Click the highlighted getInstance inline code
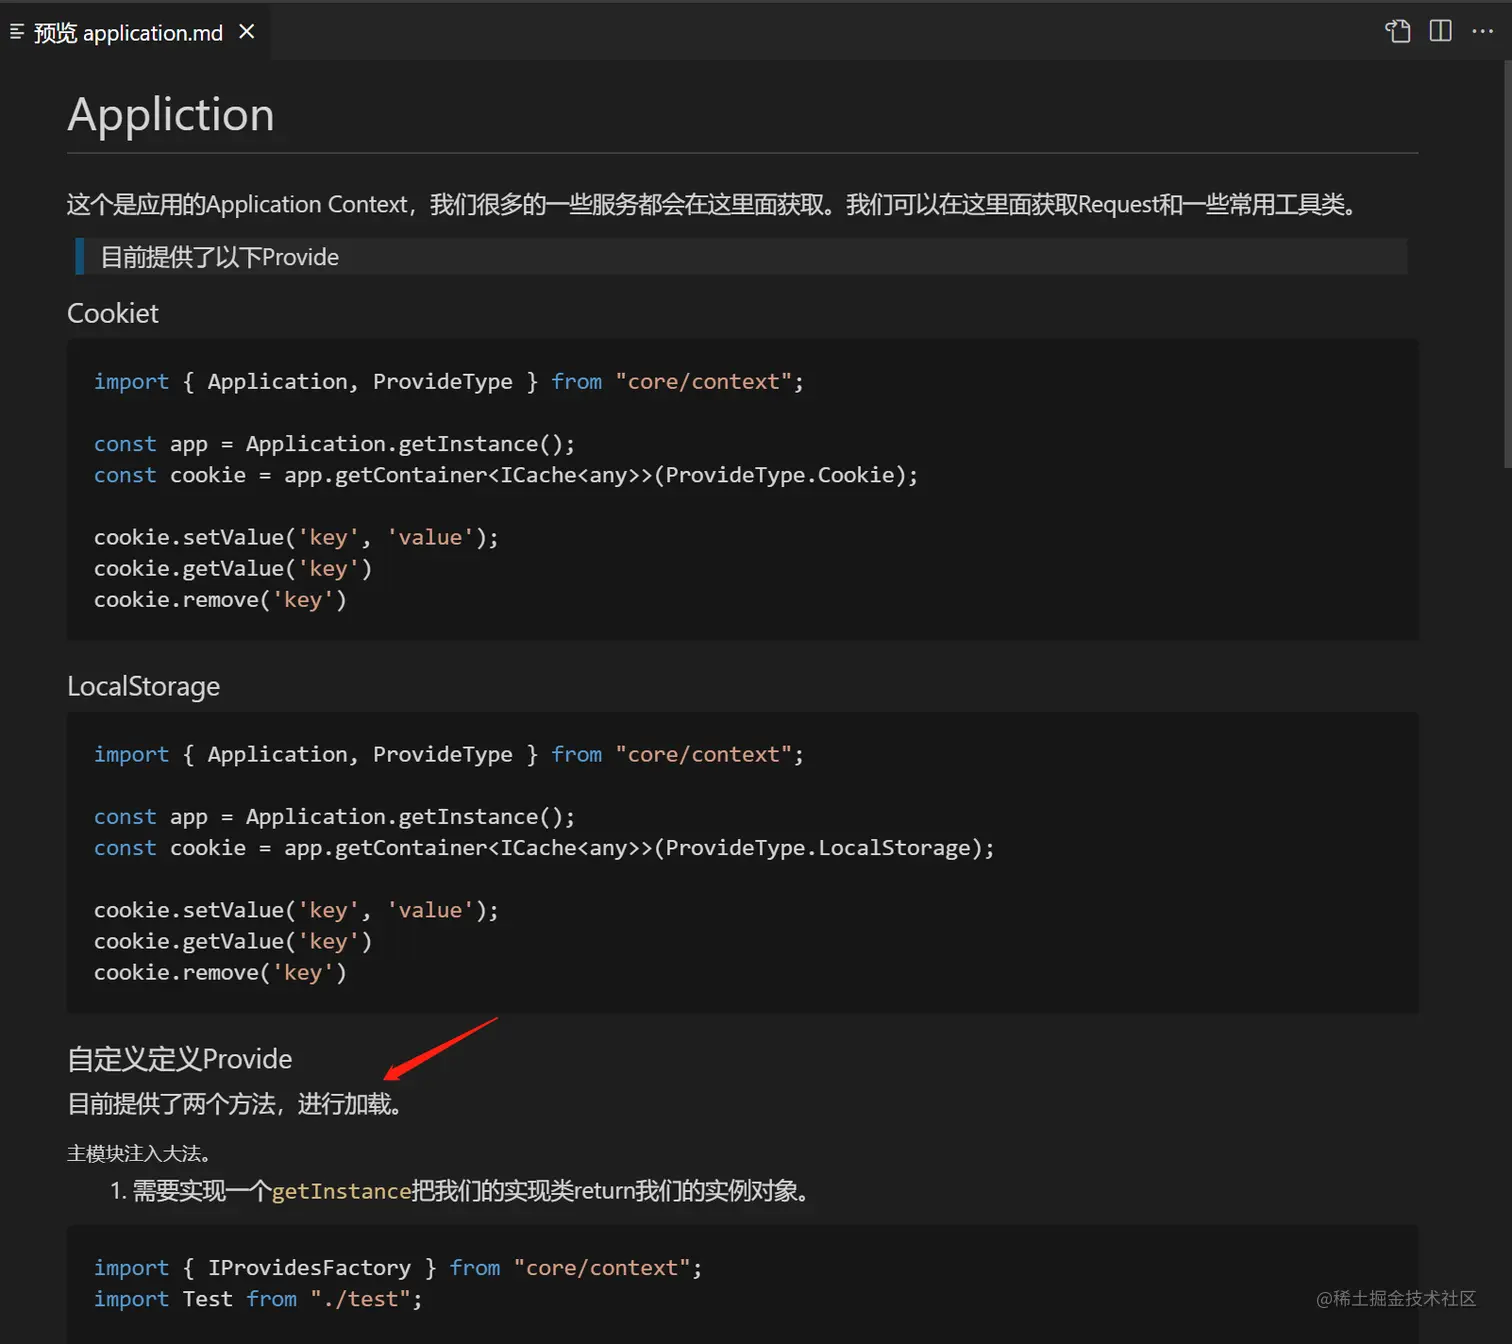 point(341,1191)
